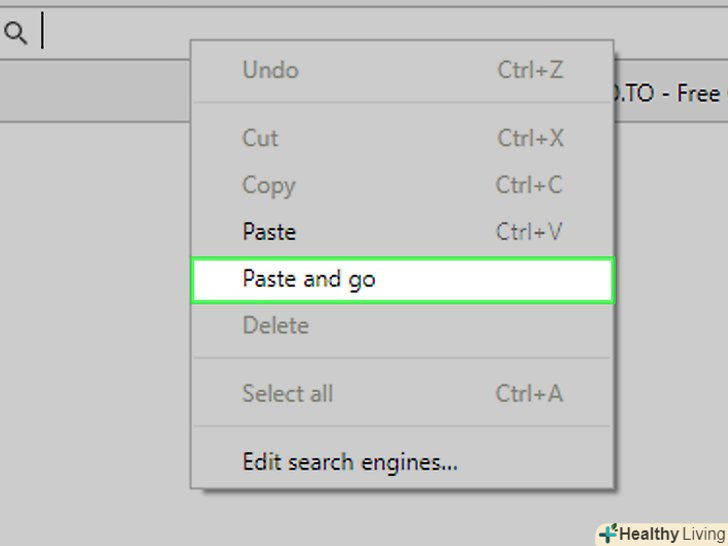
Task: Click the search magnifier icon
Action: (15, 34)
